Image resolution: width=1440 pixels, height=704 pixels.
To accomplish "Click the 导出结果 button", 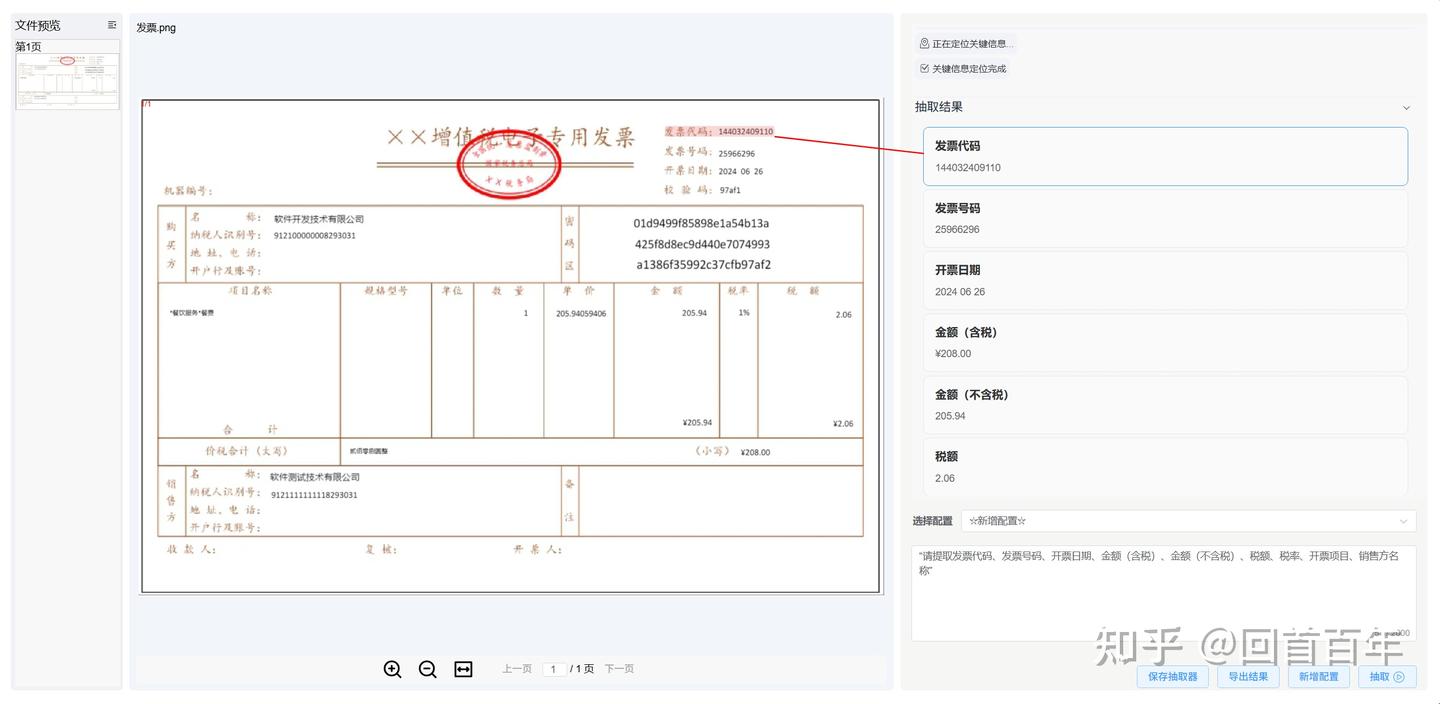I will (x=1248, y=676).
